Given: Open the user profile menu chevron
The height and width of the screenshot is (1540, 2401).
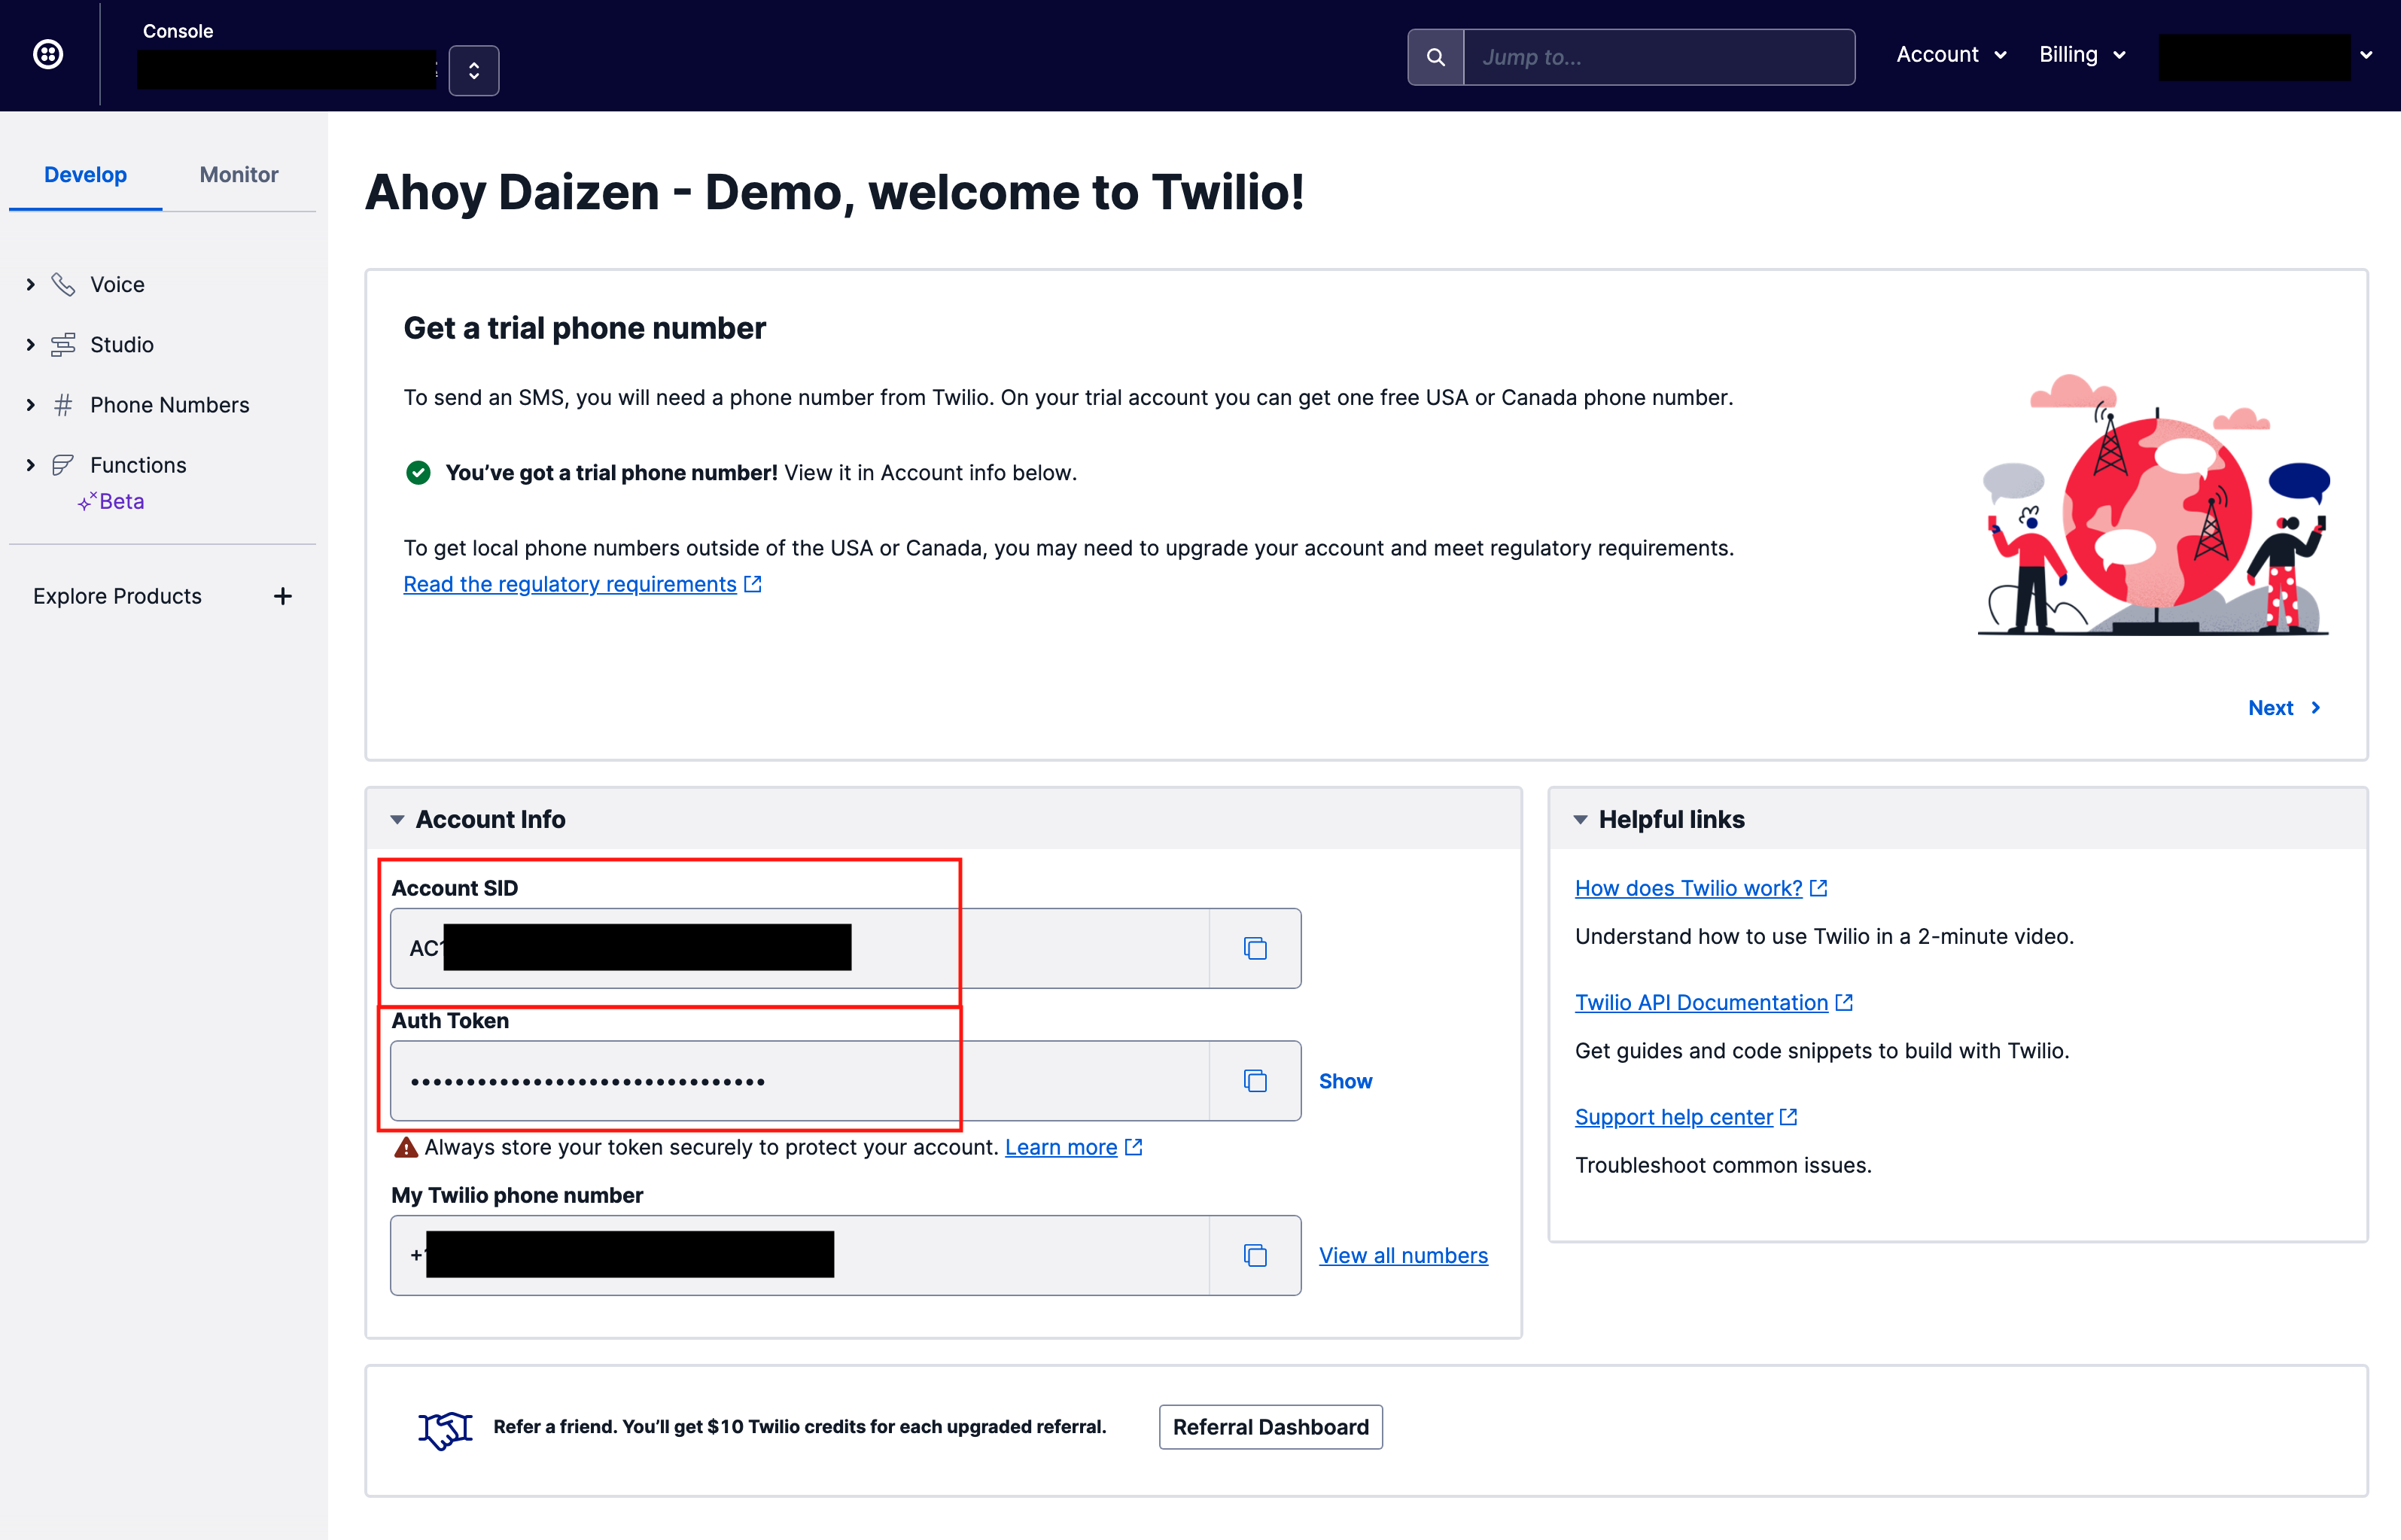Looking at the screenshot, I should pyautogui.click(x=2366, y=56).
